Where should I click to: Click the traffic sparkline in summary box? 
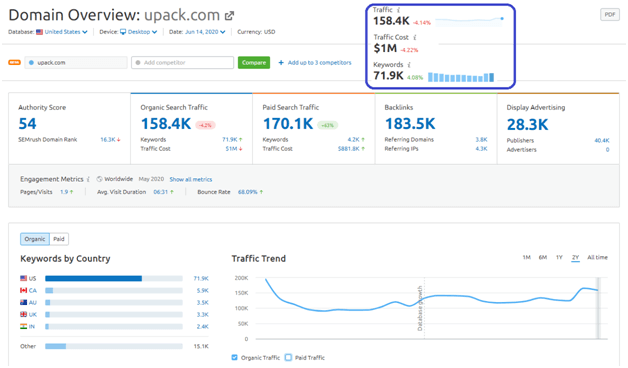pos(469,21)
